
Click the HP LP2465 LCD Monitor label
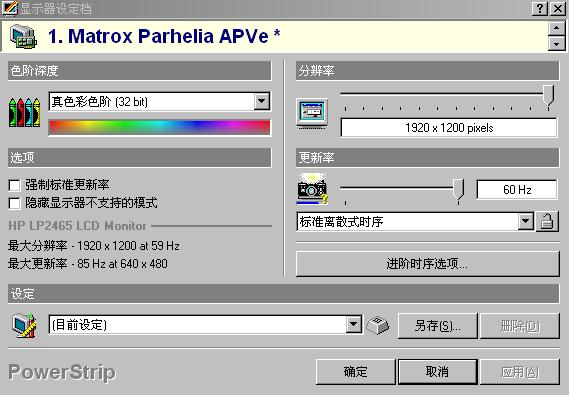pyautogui.click(x=77, y=226)
